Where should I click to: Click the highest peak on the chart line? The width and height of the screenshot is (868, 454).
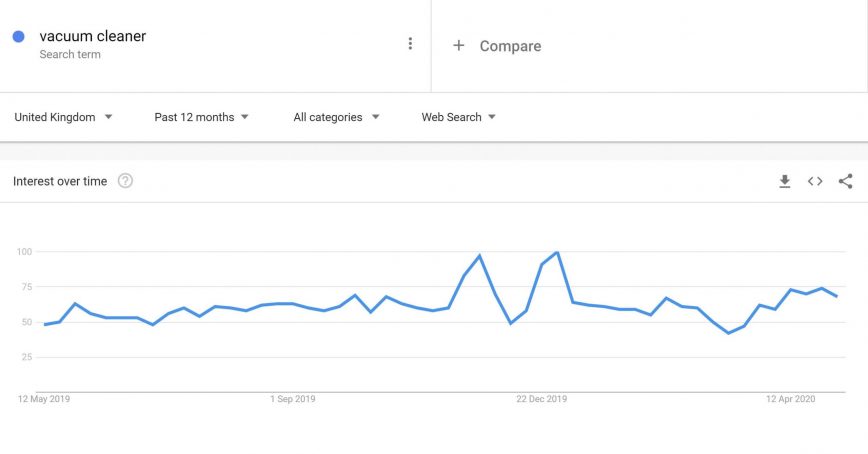tap(557, 253)
